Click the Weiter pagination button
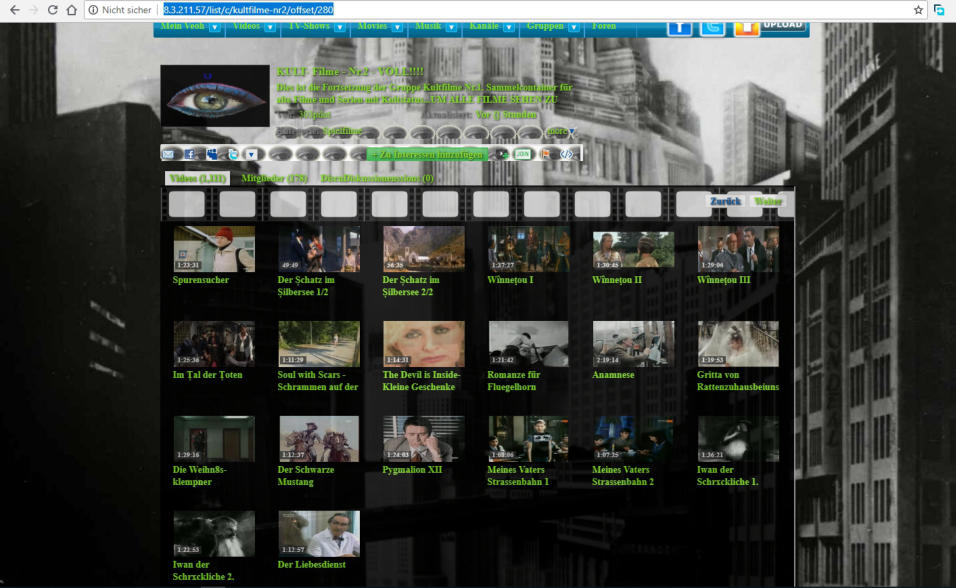Image resolution: width=956 pixels, height=588 pixels. 768,201
